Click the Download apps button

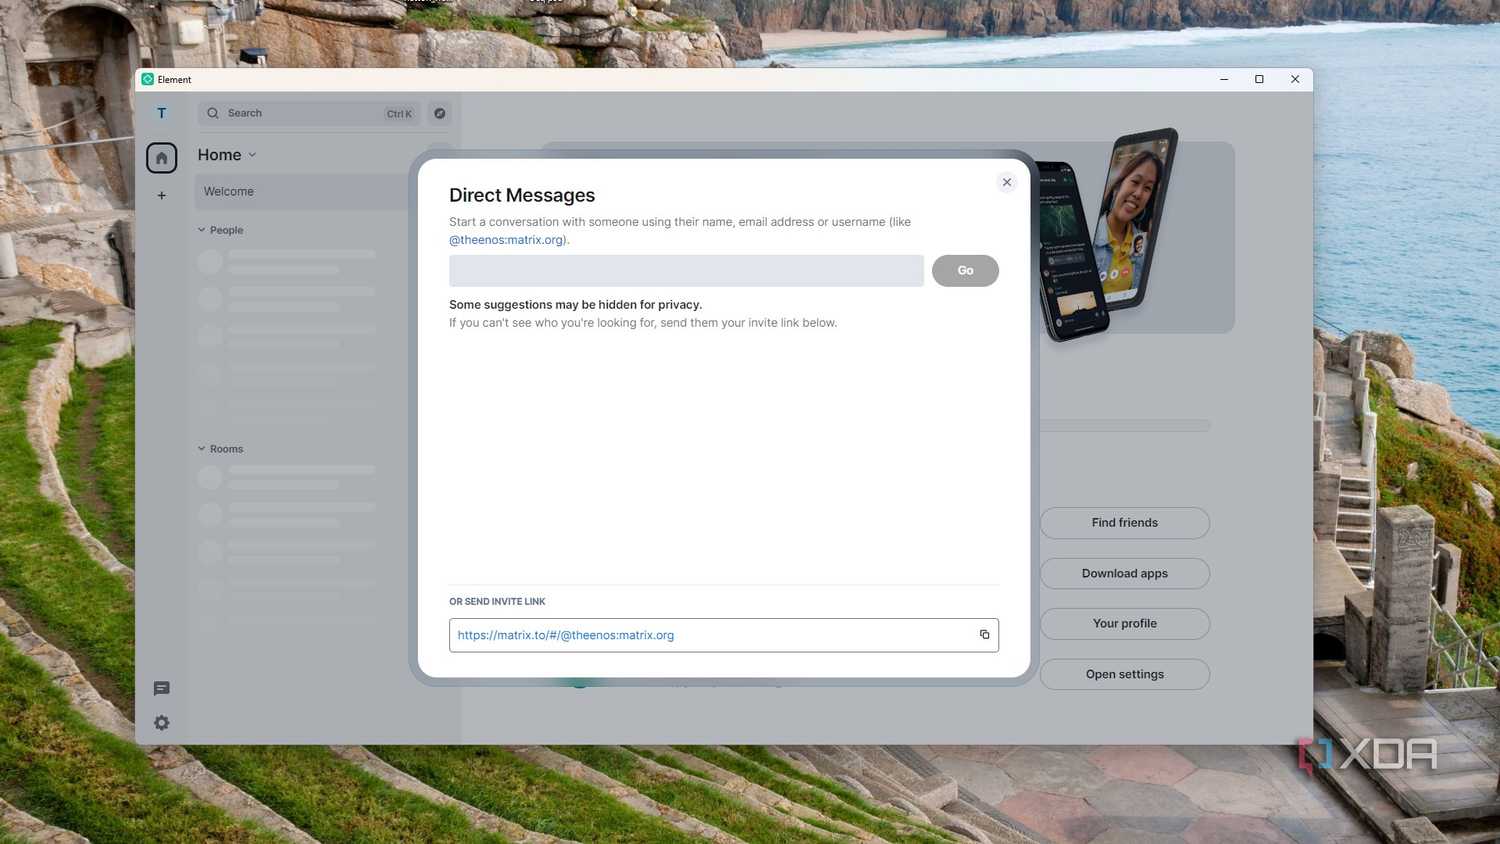pos(1125,573)
